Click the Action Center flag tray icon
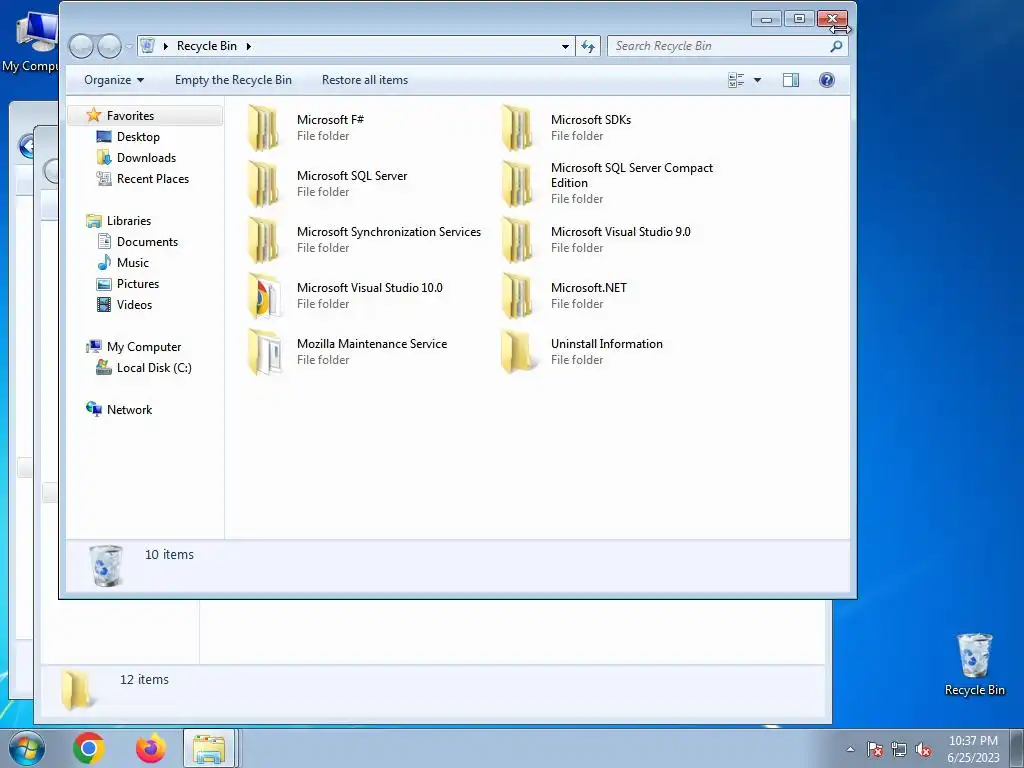 [x=875, y=749]
